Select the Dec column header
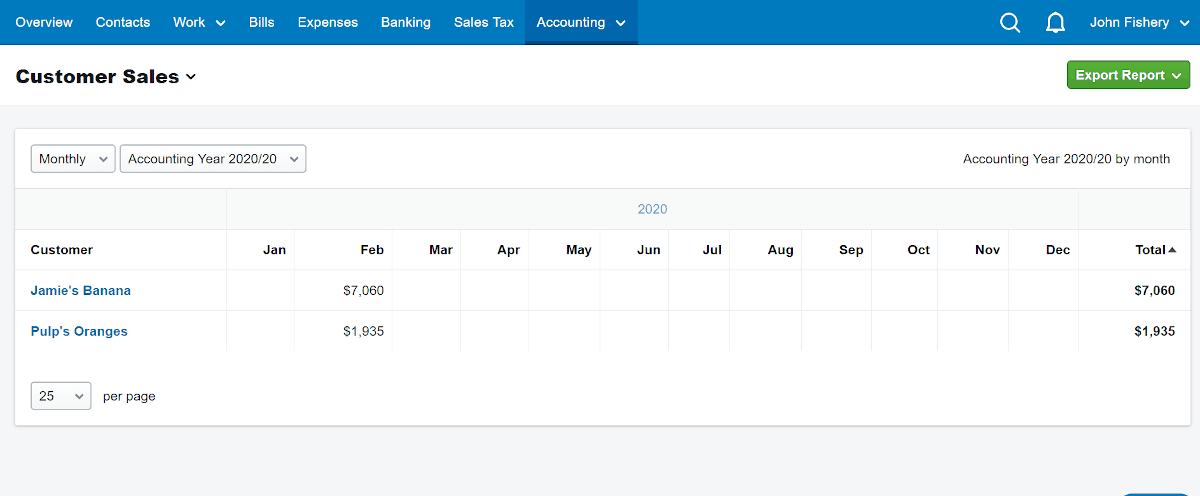 (1058, 250)
